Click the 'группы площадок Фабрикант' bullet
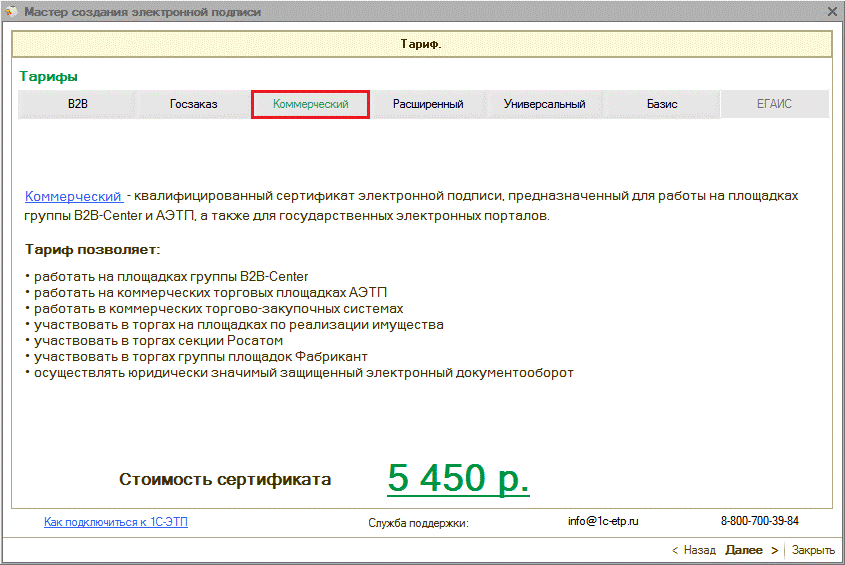Image resolution: width=845 pixels, height=565 pixels. click(x=196, y=356)
